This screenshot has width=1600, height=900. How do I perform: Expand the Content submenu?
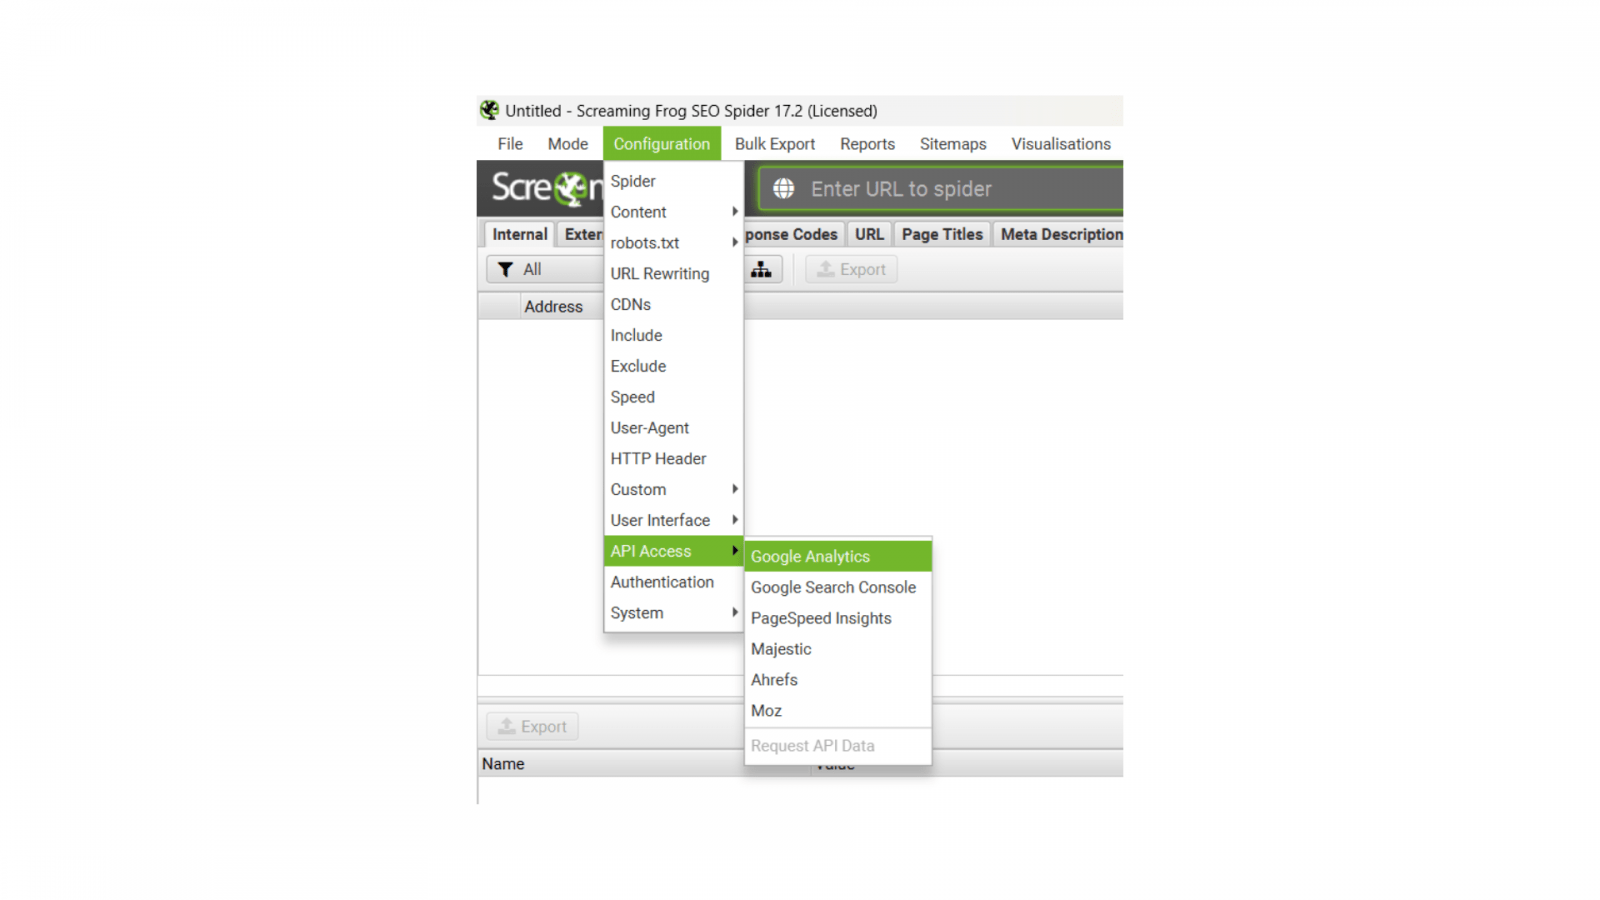pos(673,212)
